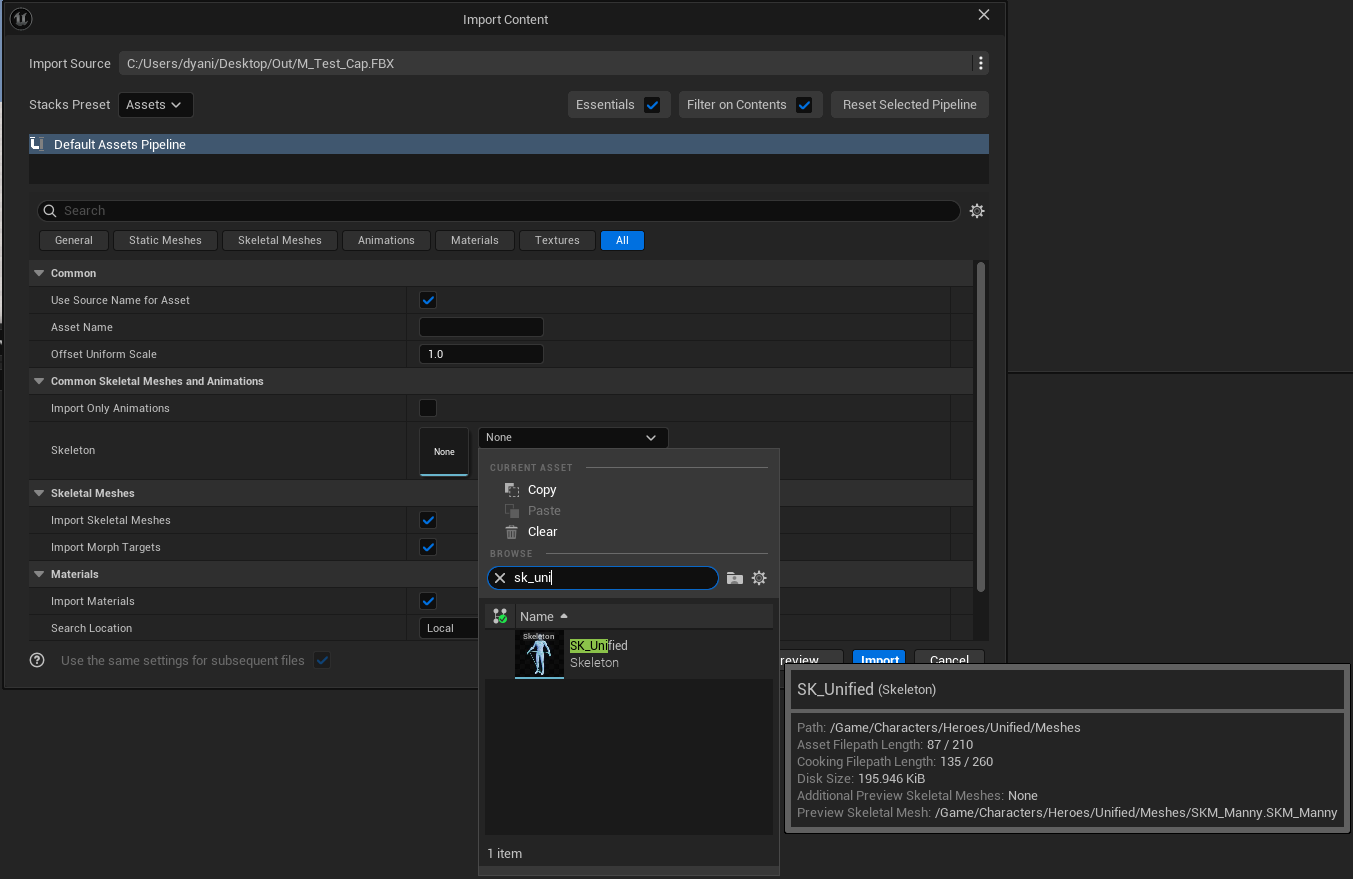Click the help question mark icon
Screen dimensions: 1353x879
tap(37, 660)
